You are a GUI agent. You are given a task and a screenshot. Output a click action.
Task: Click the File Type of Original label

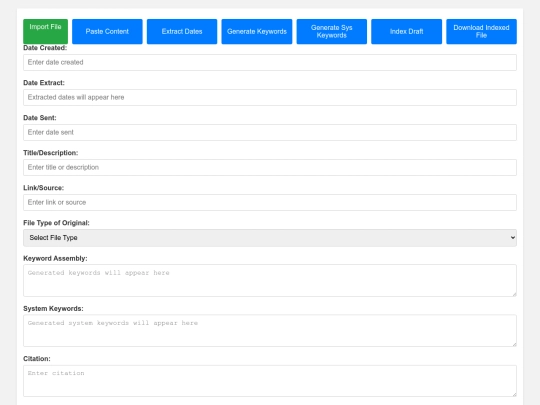56,223
